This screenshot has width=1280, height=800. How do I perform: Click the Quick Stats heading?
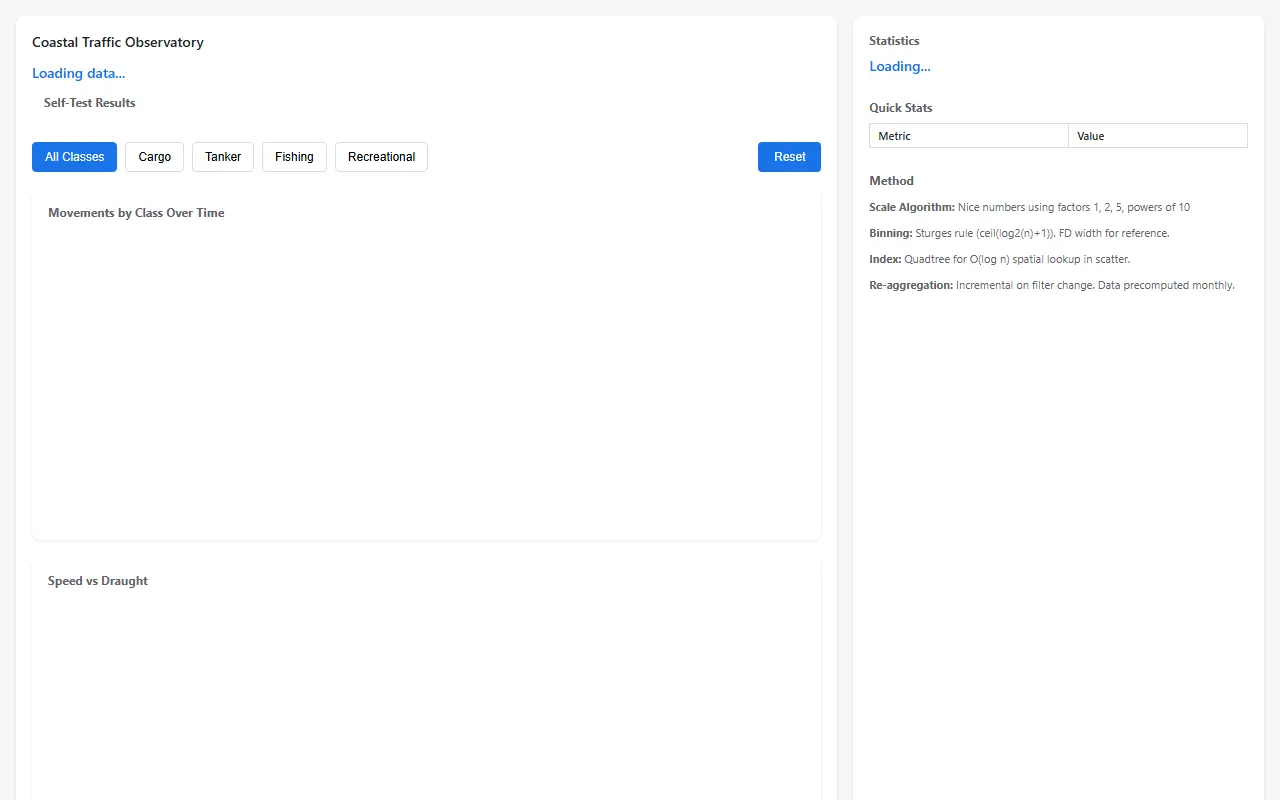[x=901, y=108]
